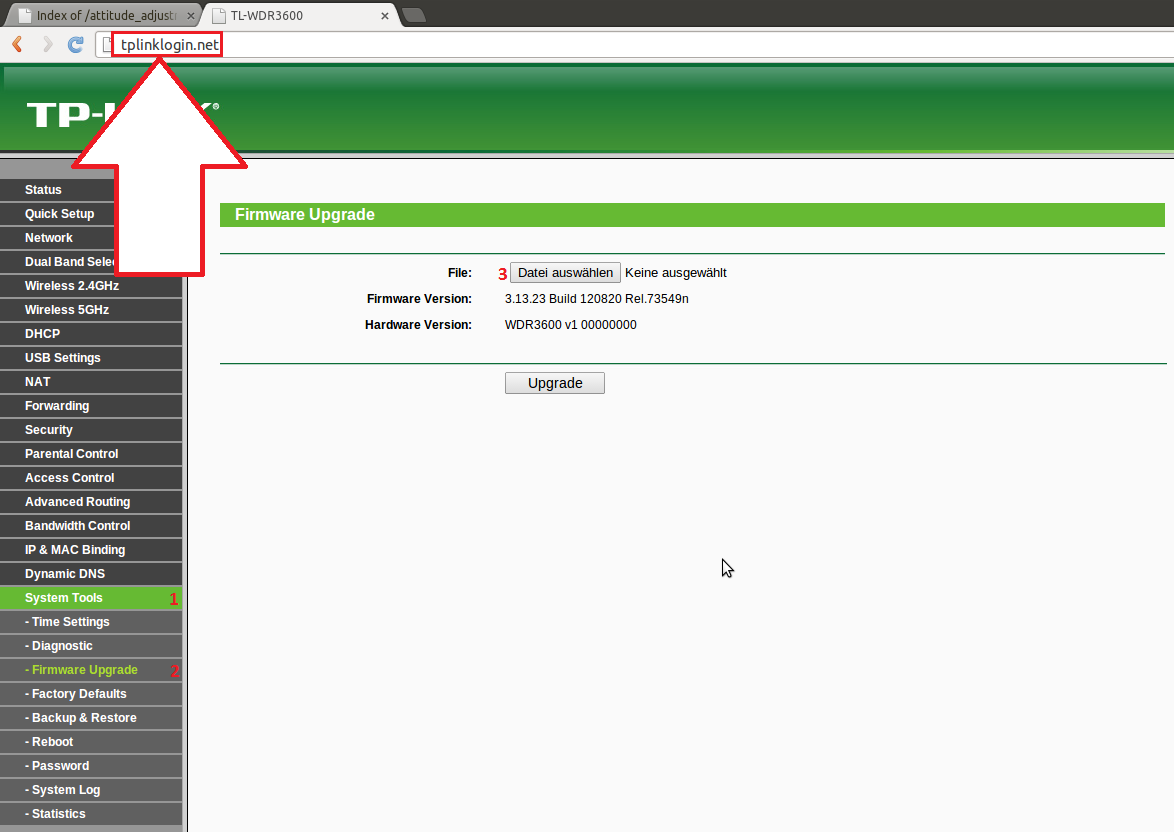Click Datei auswählen file chooser button
This screenshot has height=832, width=1174.
[565, 273]
